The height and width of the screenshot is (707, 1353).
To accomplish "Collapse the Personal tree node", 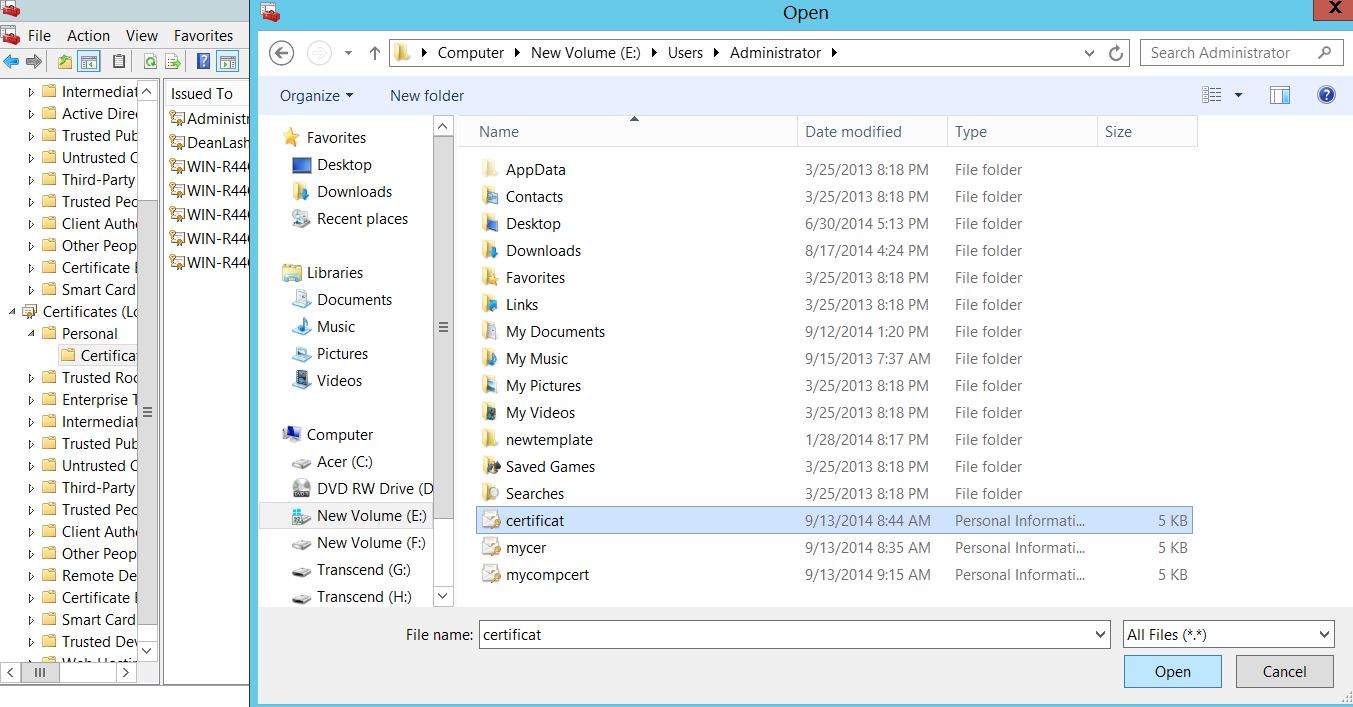I will [31, 334].
